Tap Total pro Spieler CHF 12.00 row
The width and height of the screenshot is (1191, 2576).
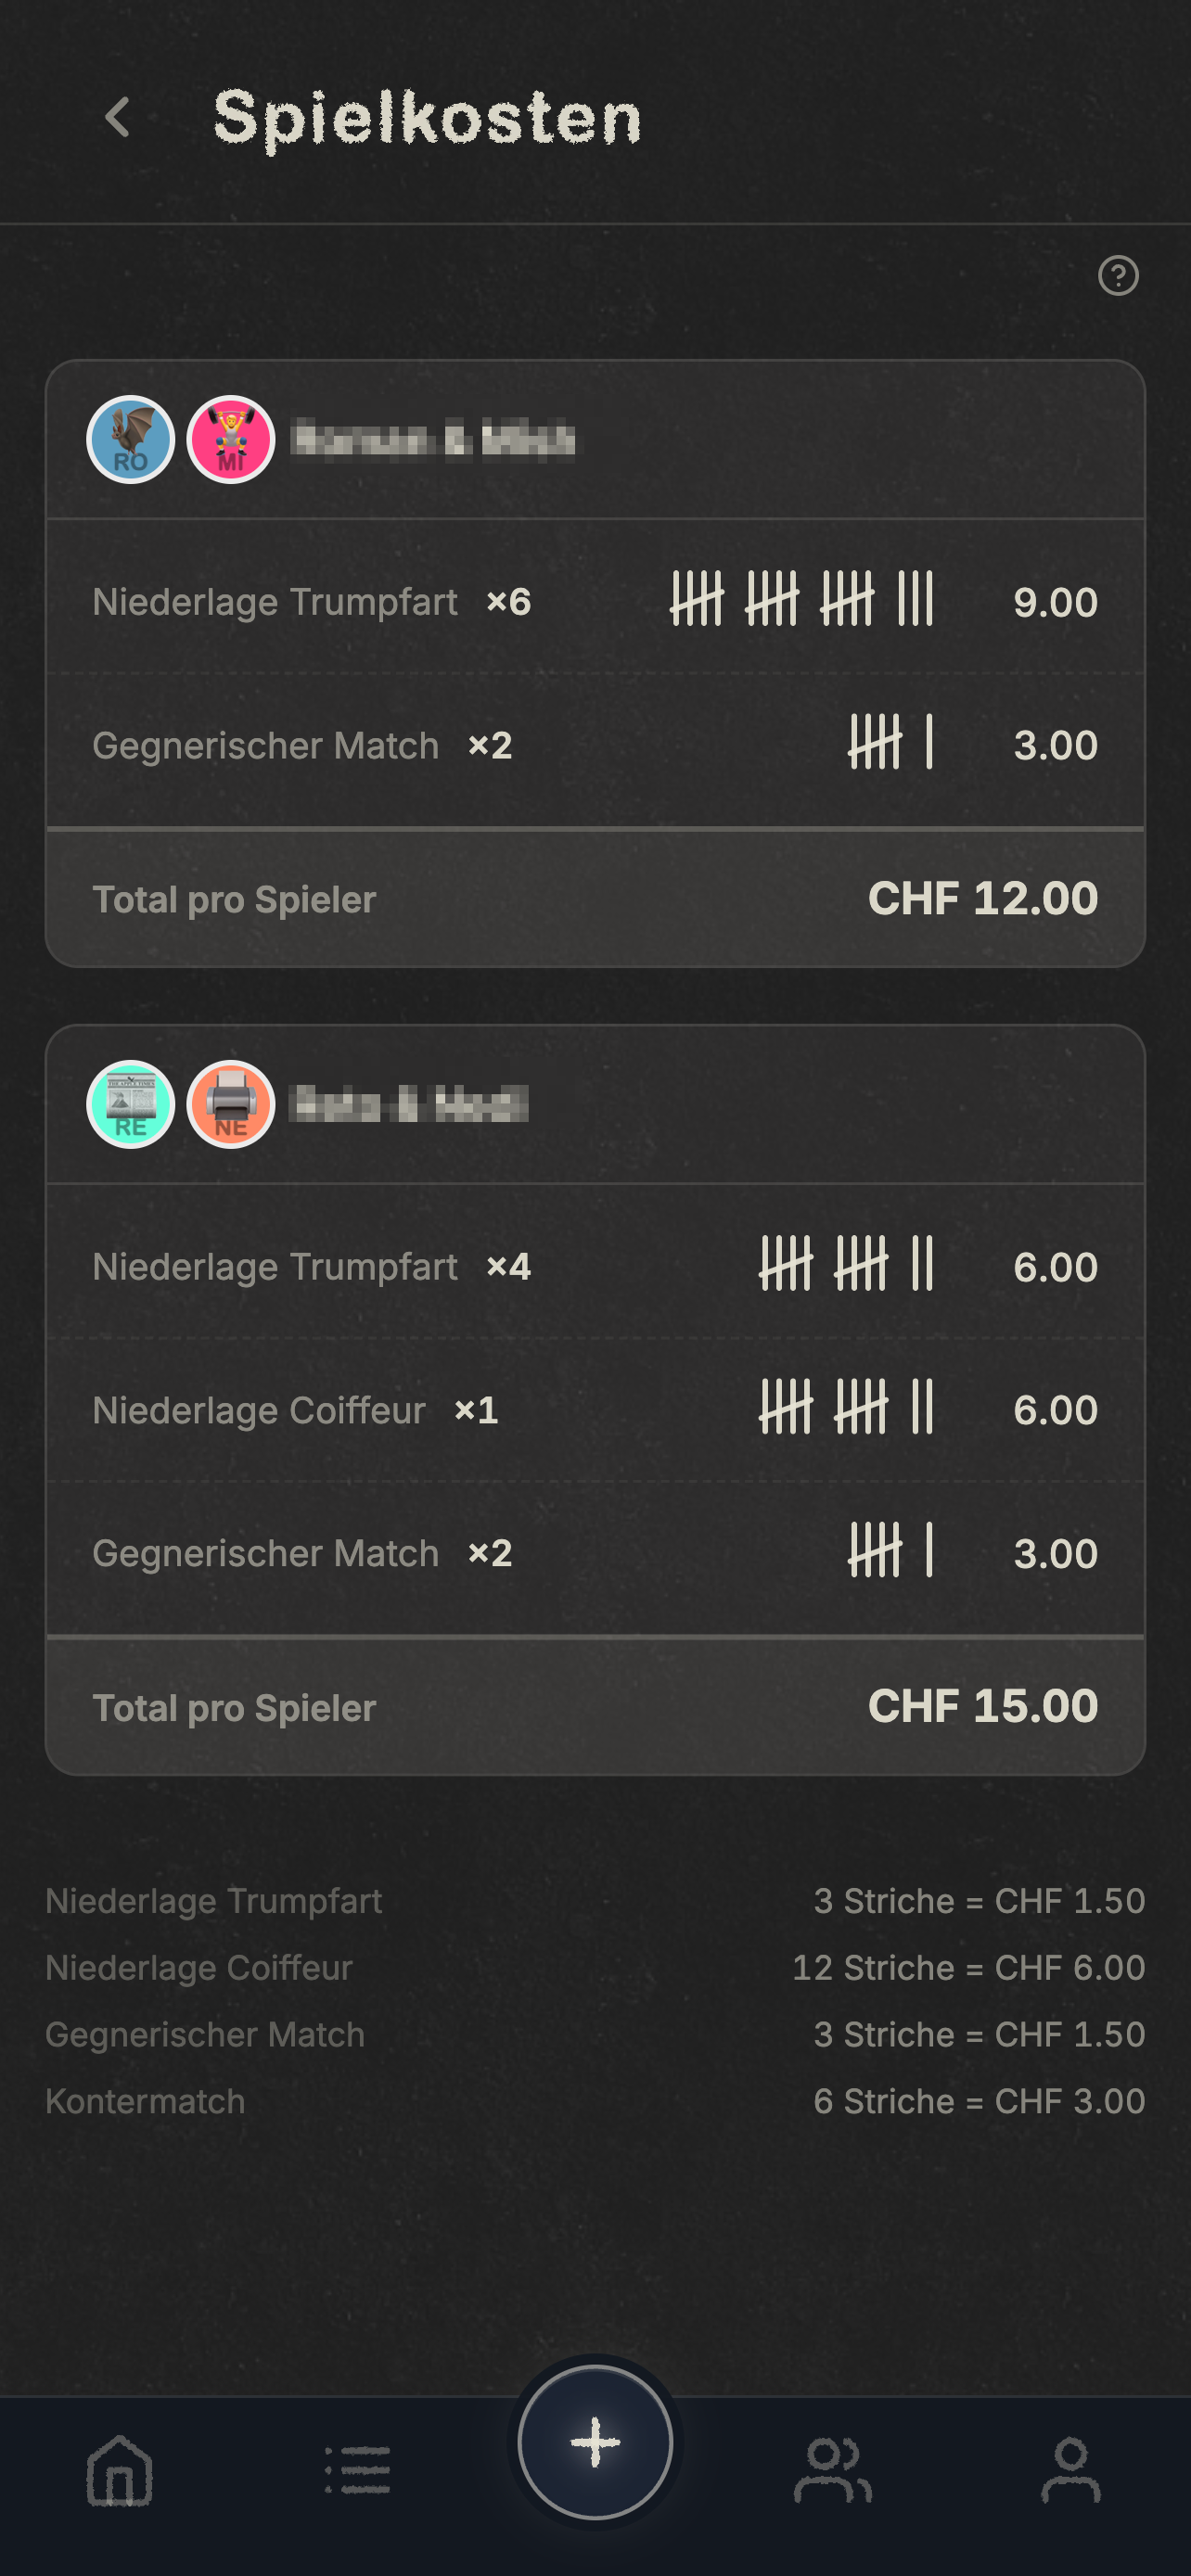[x=595, y=897]
